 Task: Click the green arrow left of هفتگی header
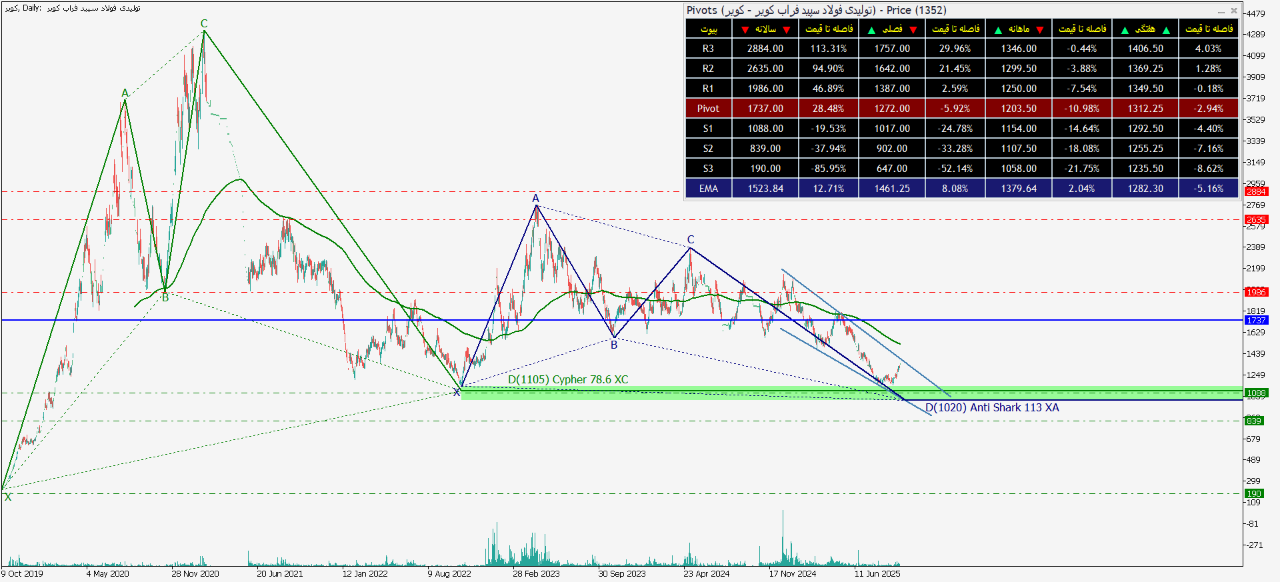pos(1125,29)
